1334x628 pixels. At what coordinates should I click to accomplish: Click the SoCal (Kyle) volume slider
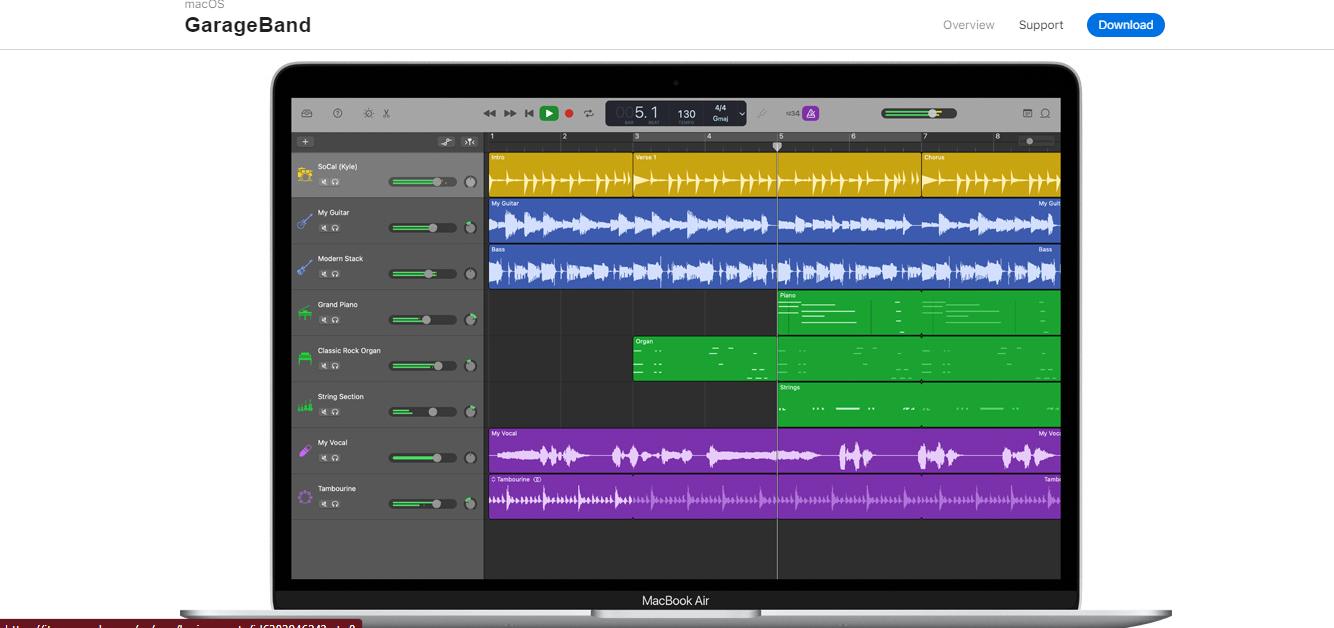[x=423, y=182]
